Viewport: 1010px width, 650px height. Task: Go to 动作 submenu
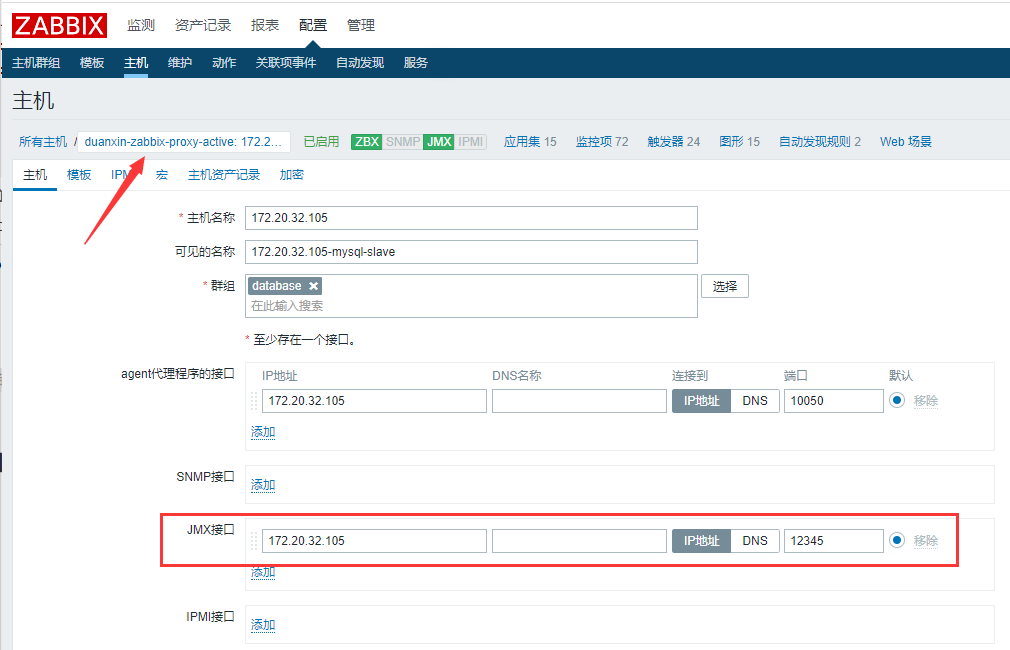coord(224,62)
